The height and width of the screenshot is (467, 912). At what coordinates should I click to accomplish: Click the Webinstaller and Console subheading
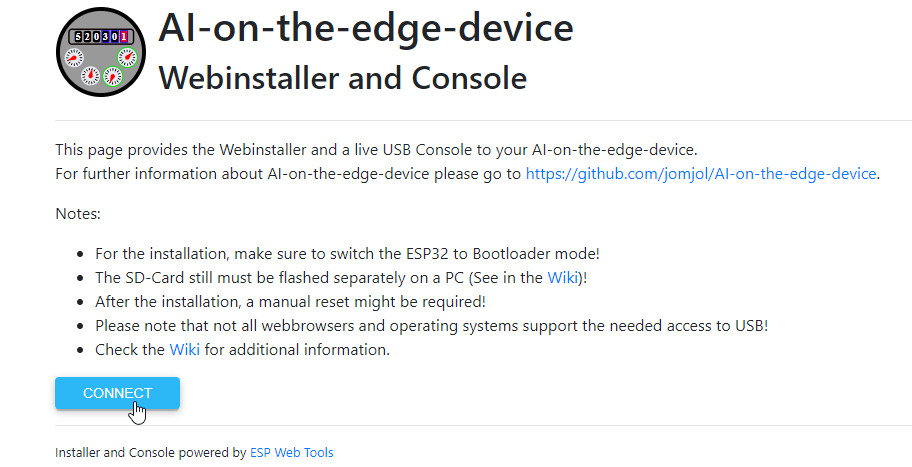click(x=343, y=77)
